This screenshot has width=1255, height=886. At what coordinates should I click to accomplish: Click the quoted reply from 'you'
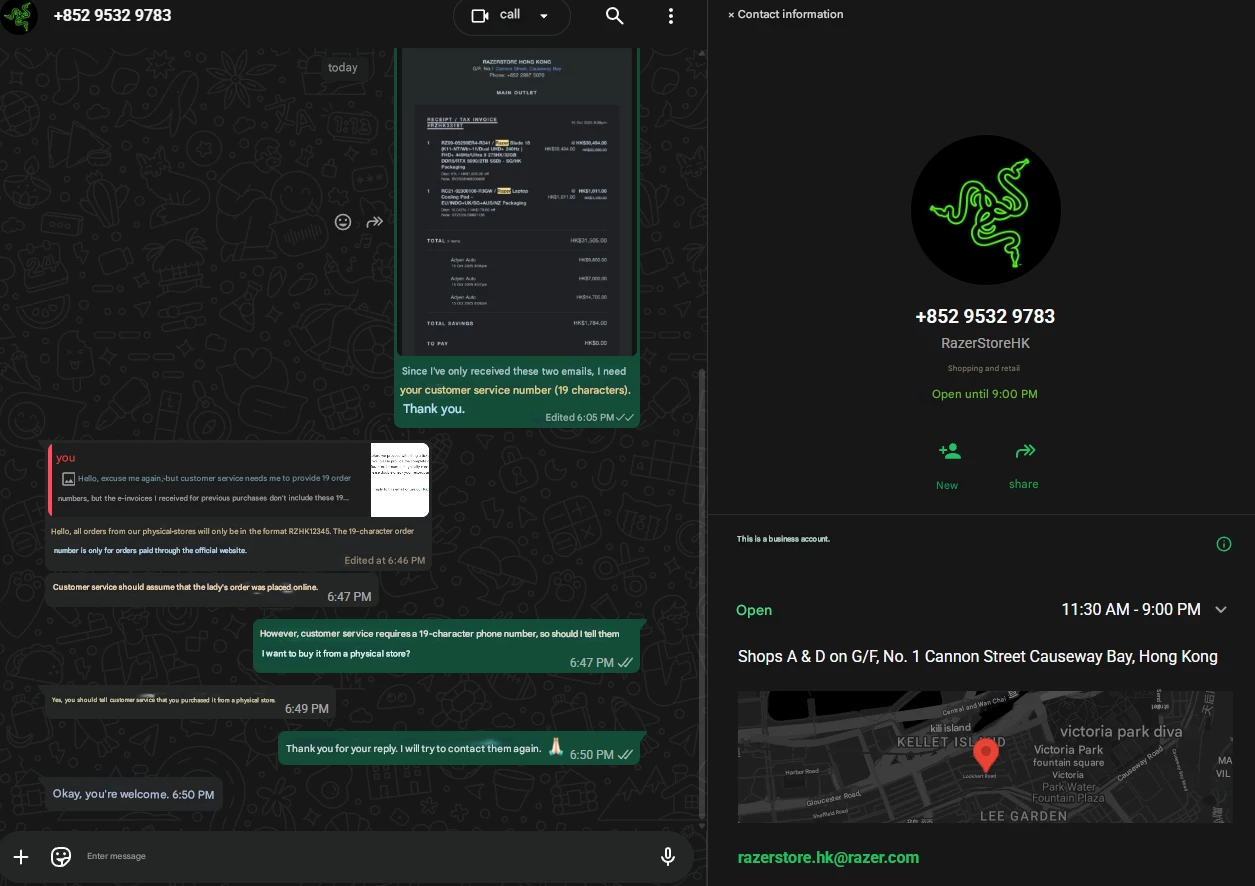coord(239,480)
